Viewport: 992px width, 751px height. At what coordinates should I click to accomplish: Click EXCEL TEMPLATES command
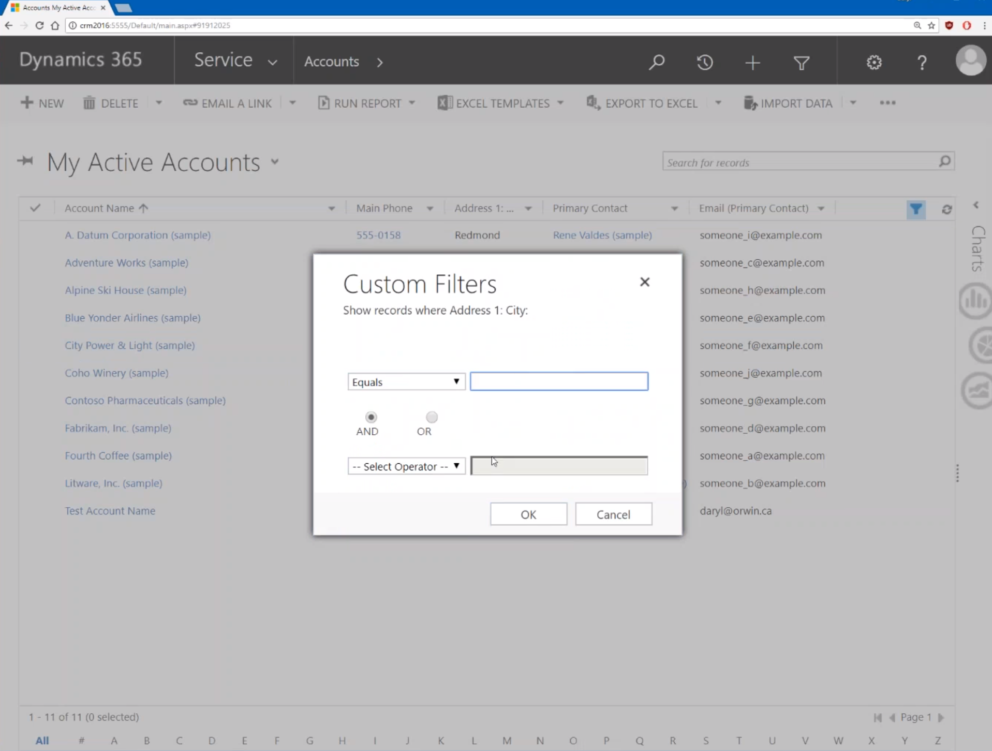(494, 103)
